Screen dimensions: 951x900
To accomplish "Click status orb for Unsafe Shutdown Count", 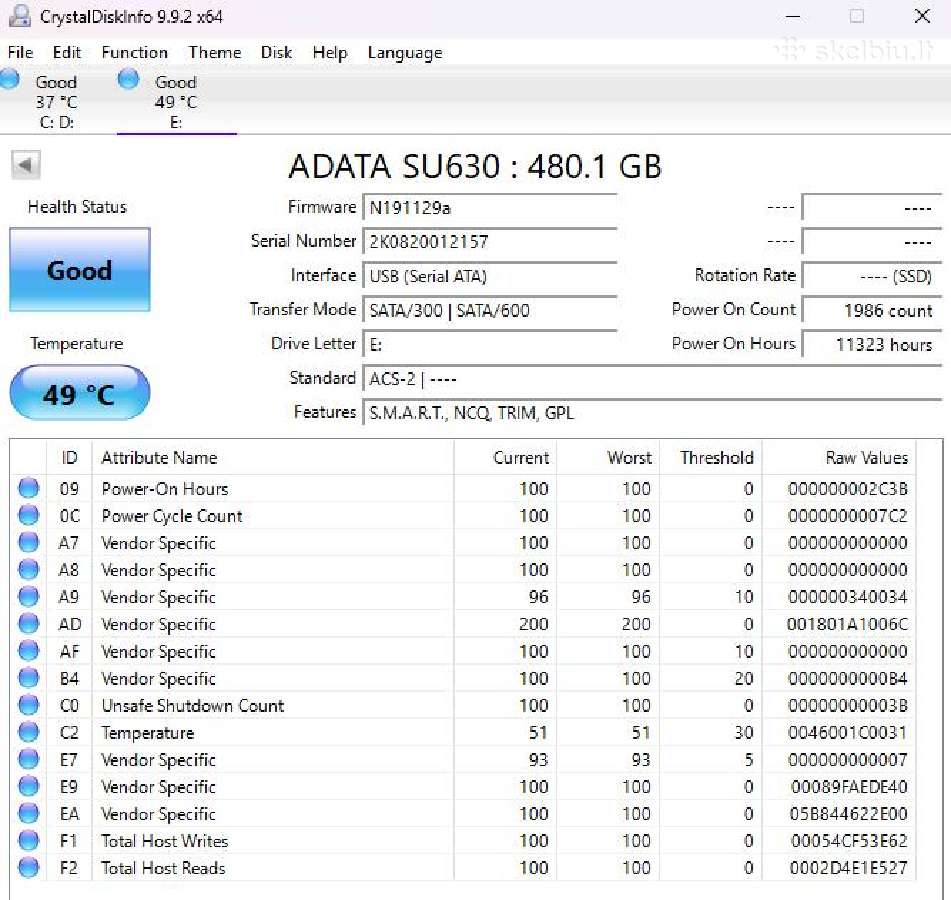I will pos(29,705).
